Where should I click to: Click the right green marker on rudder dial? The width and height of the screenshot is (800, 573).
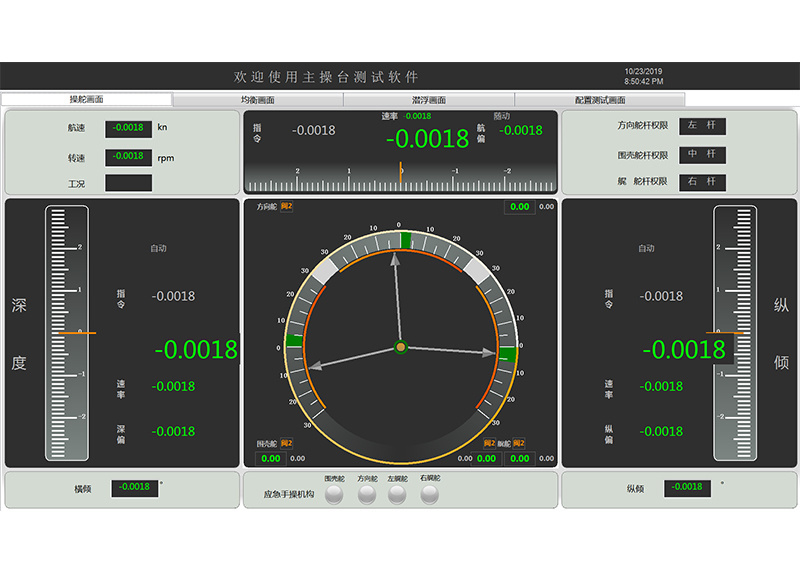click(508, 354)
